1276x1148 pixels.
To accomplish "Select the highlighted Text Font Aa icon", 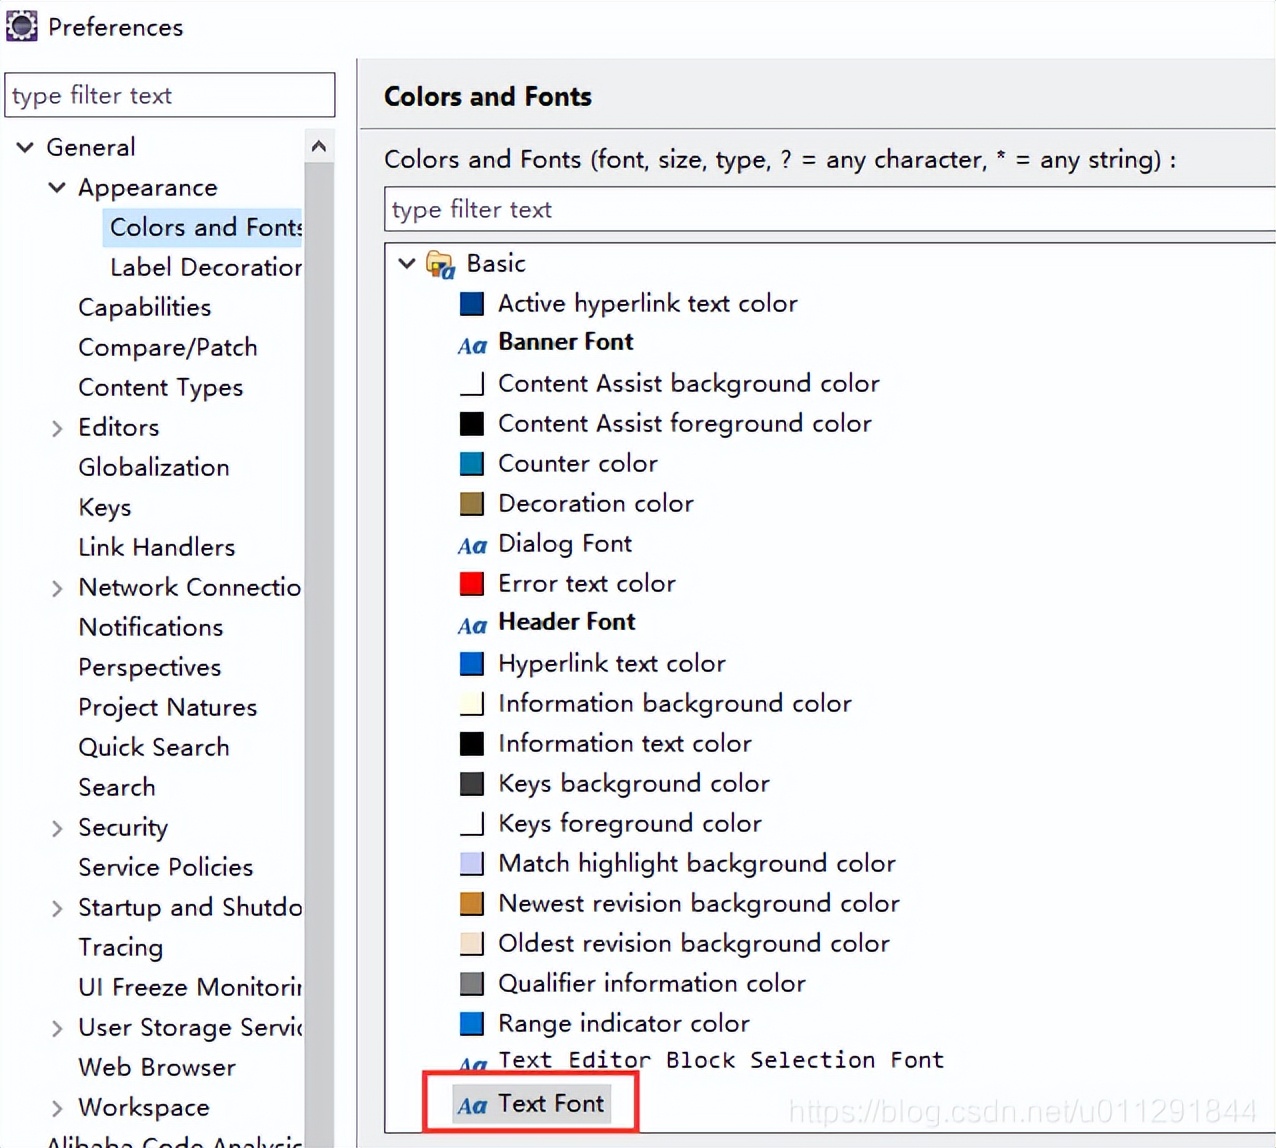I will coord(472,1105).
